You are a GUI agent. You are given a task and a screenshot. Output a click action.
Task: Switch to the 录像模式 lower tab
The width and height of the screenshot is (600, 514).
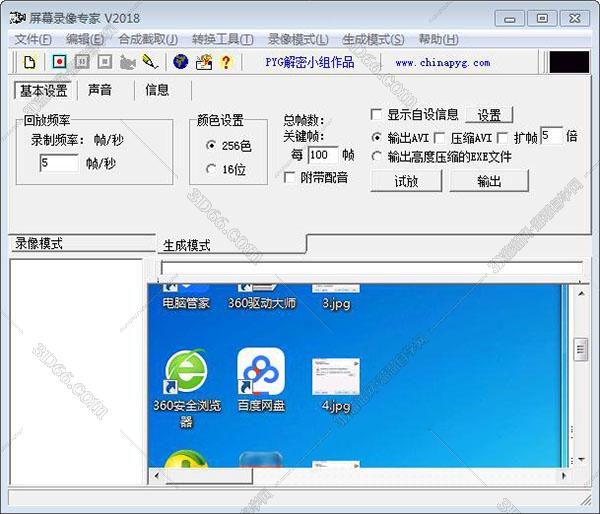pos(82,243)
